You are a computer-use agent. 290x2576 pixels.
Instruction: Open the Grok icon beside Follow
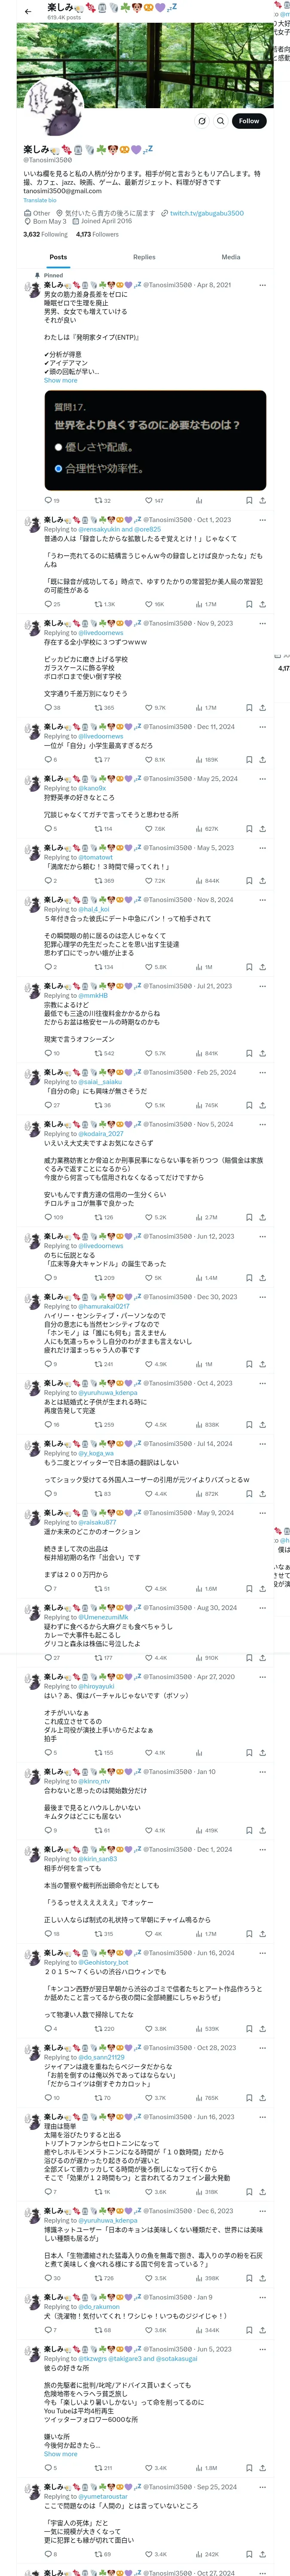click(201, 121)
